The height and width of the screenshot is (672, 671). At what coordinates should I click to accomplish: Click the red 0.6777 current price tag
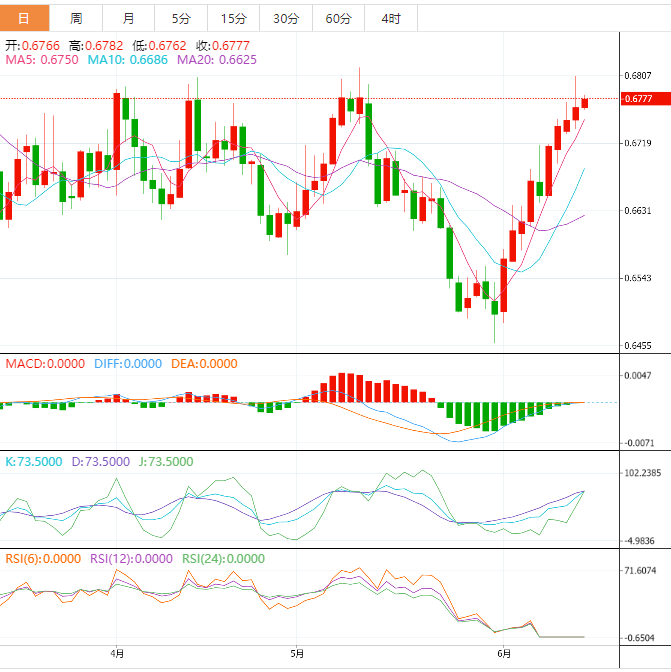pos(638,99)
